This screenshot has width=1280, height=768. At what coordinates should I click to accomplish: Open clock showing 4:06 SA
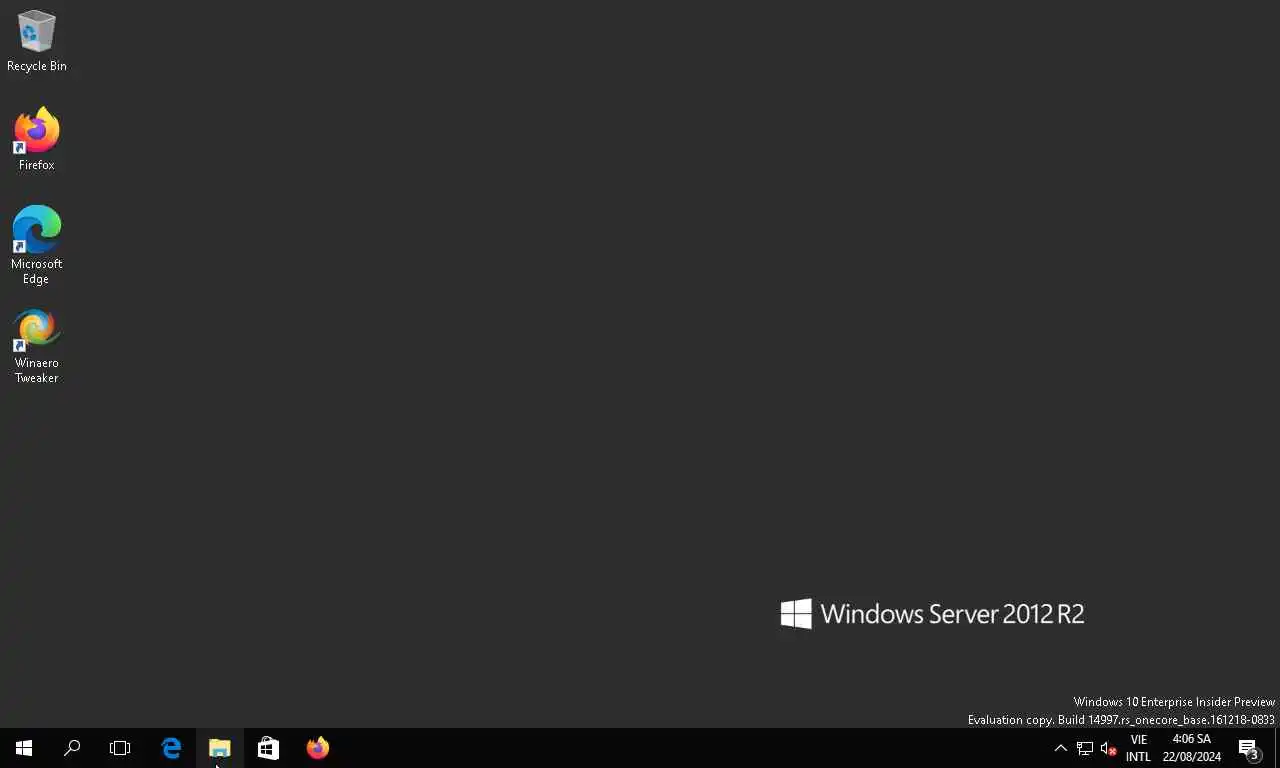[x=1191, y=748]
